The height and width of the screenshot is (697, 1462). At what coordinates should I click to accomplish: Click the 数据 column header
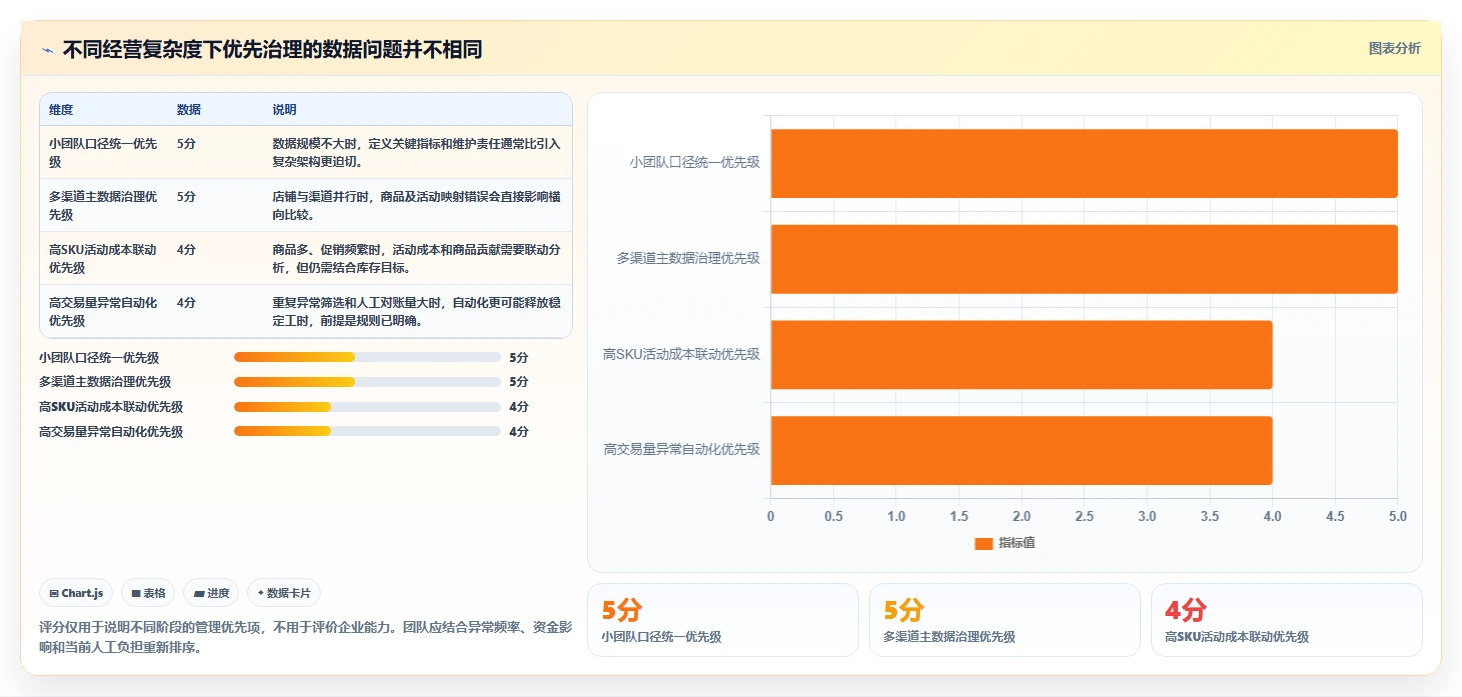[x=189, y=110]
